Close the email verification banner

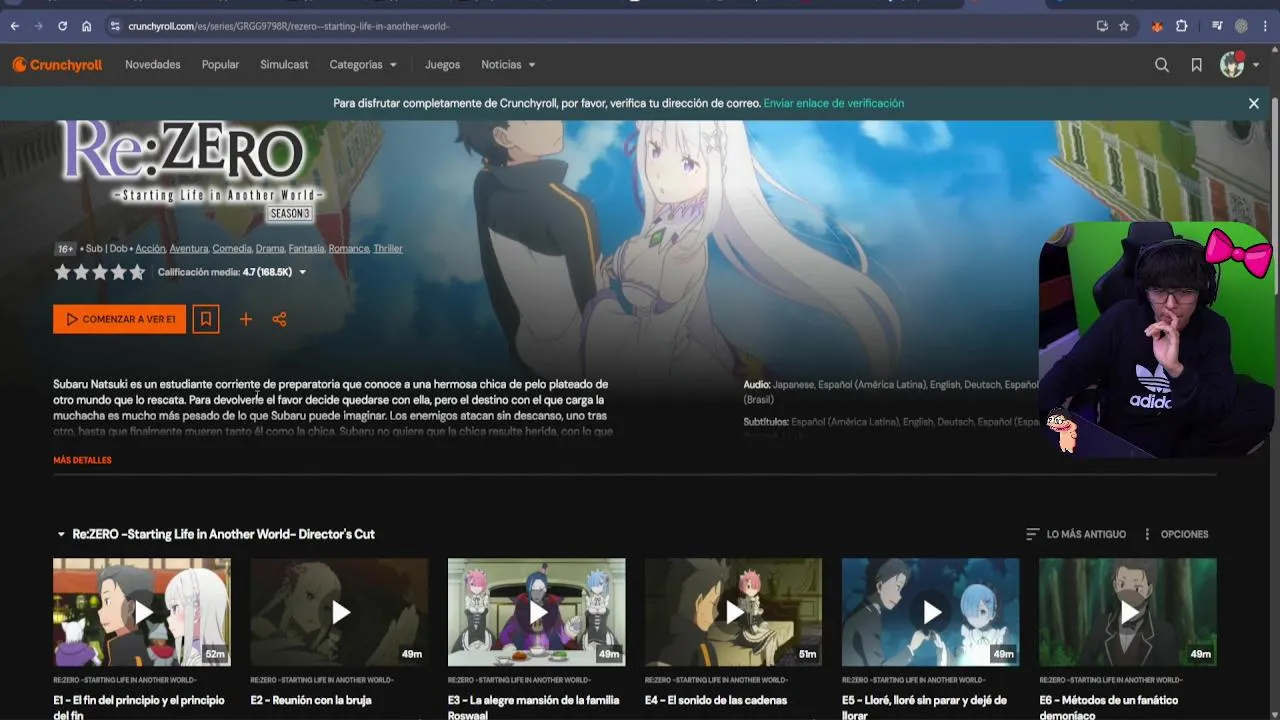click(1254, 103)
